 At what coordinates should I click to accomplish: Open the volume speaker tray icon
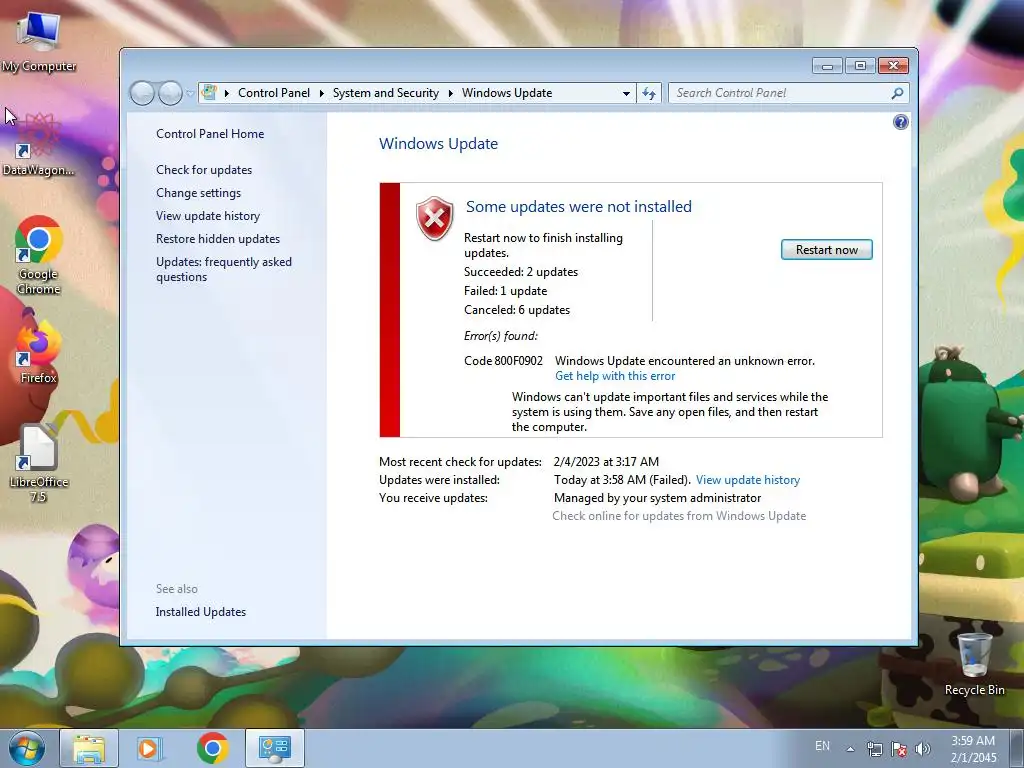922,749
